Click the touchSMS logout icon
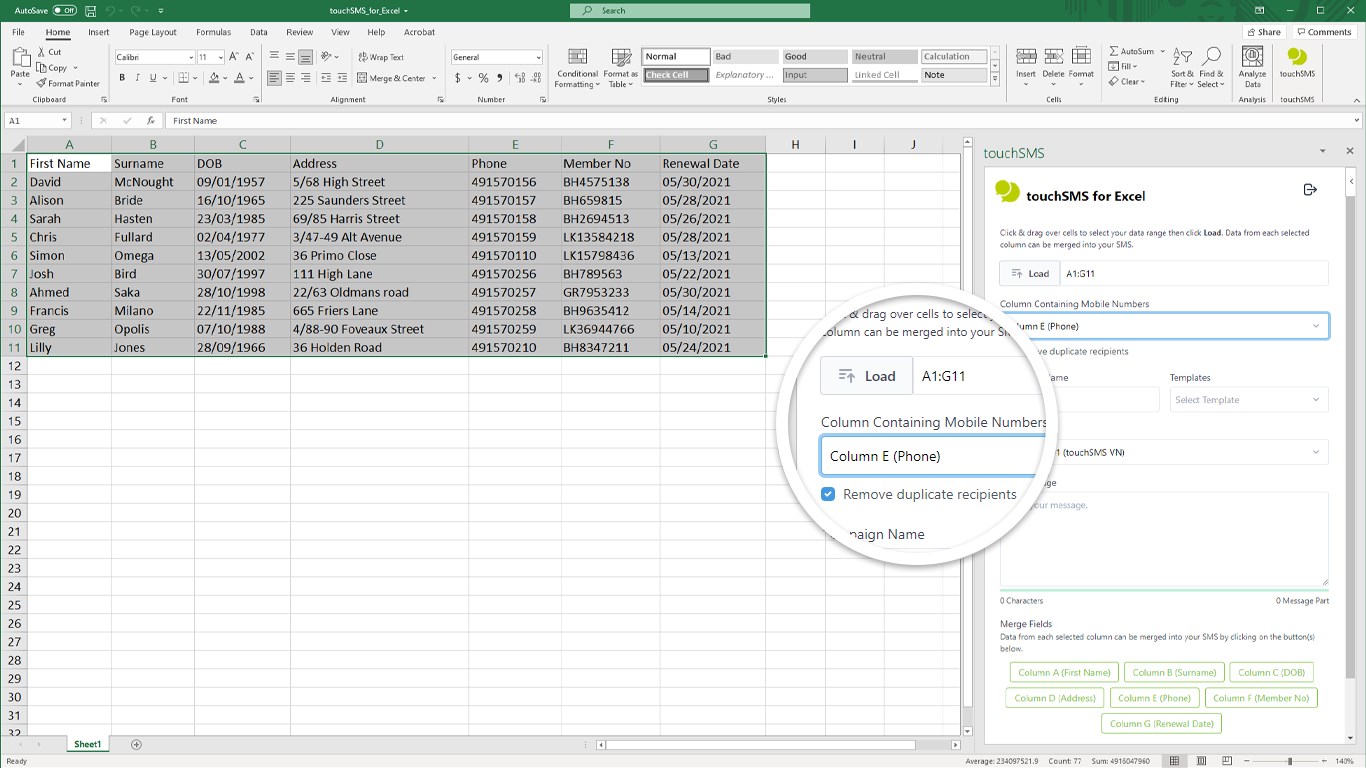The image size is (1366, 768). pos(1310,190)
